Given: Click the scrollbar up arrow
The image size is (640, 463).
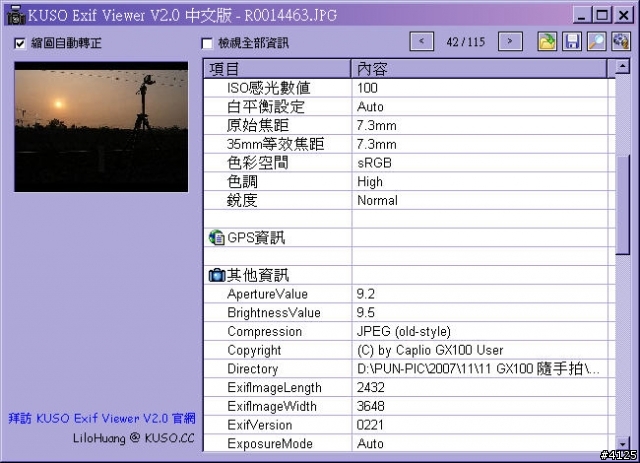Looking at the screenshot, I should [622, 66].
